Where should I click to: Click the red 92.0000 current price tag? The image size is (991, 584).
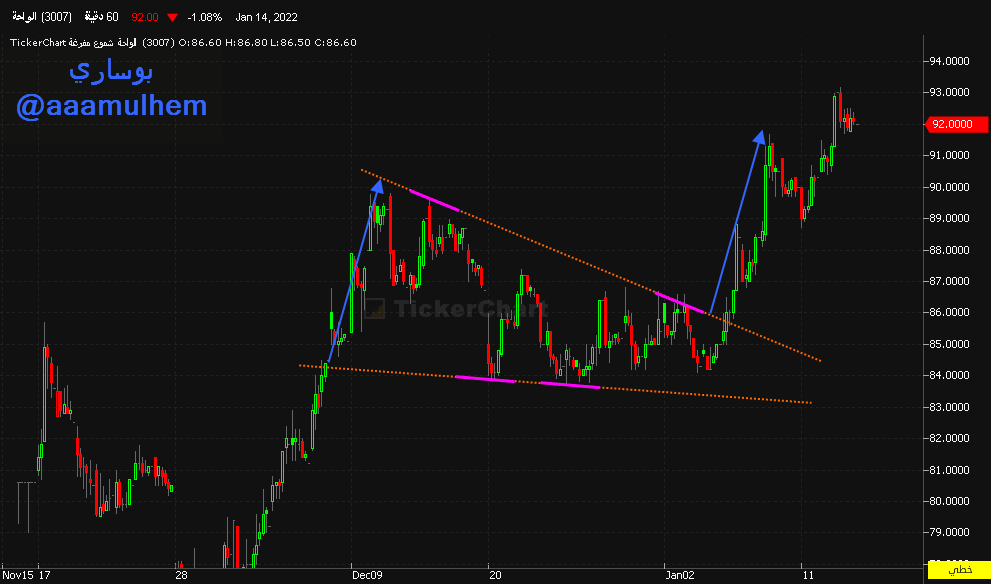tap(956, 125)
